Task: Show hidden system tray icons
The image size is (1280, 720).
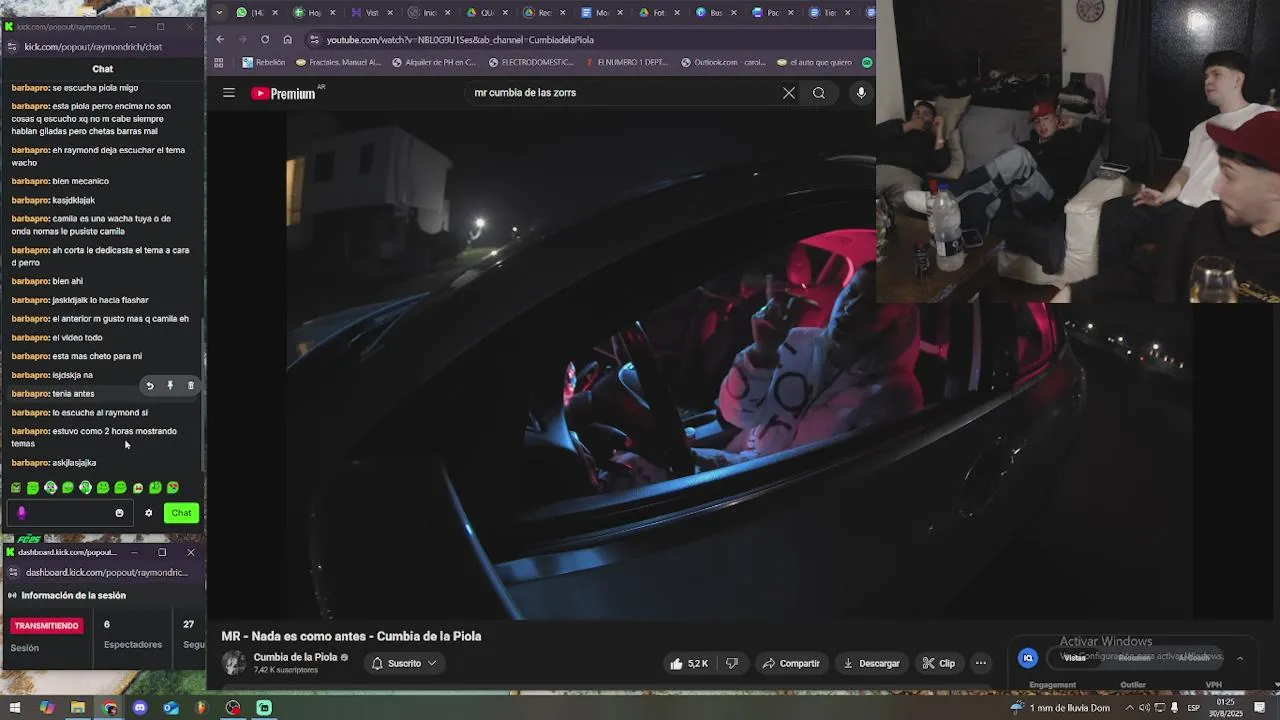Action: point(1129,708)
